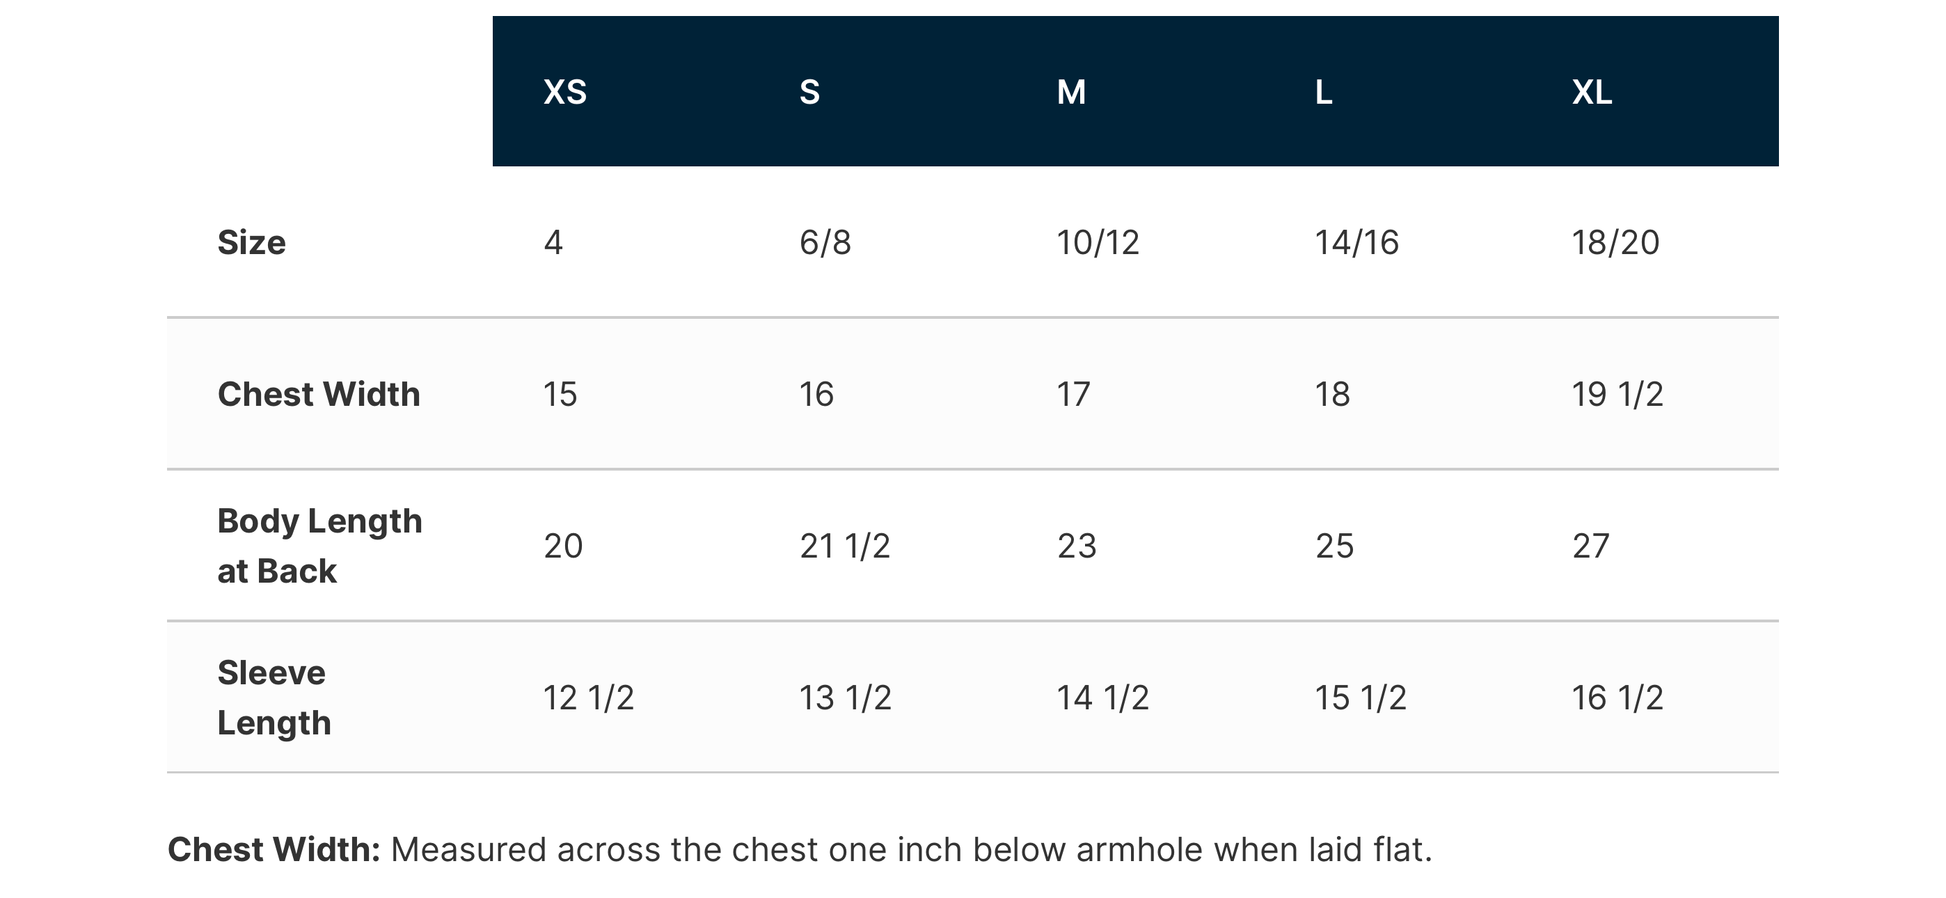This screenshot has width=1946, height=898.
Task: Click the bold Chest Width footnote label
Action: click(x=274, y=850)
